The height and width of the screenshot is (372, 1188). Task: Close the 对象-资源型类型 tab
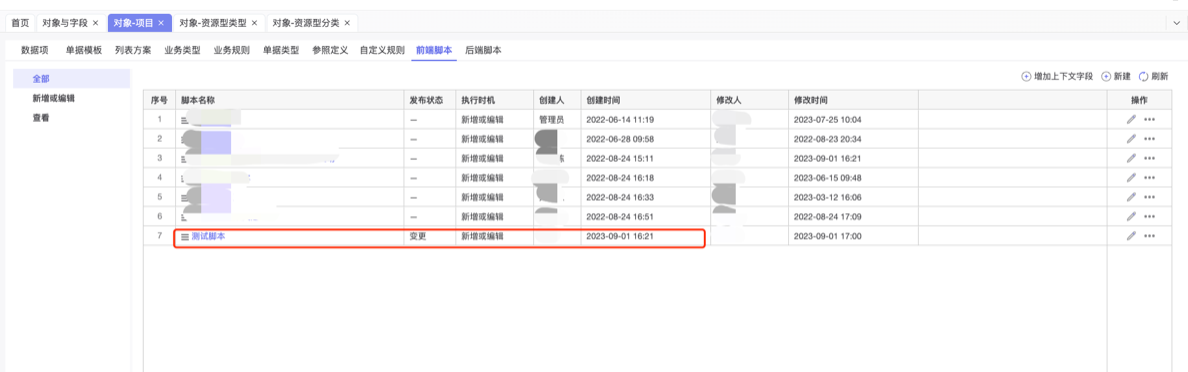pyautogui.click(x=255, y=23)
